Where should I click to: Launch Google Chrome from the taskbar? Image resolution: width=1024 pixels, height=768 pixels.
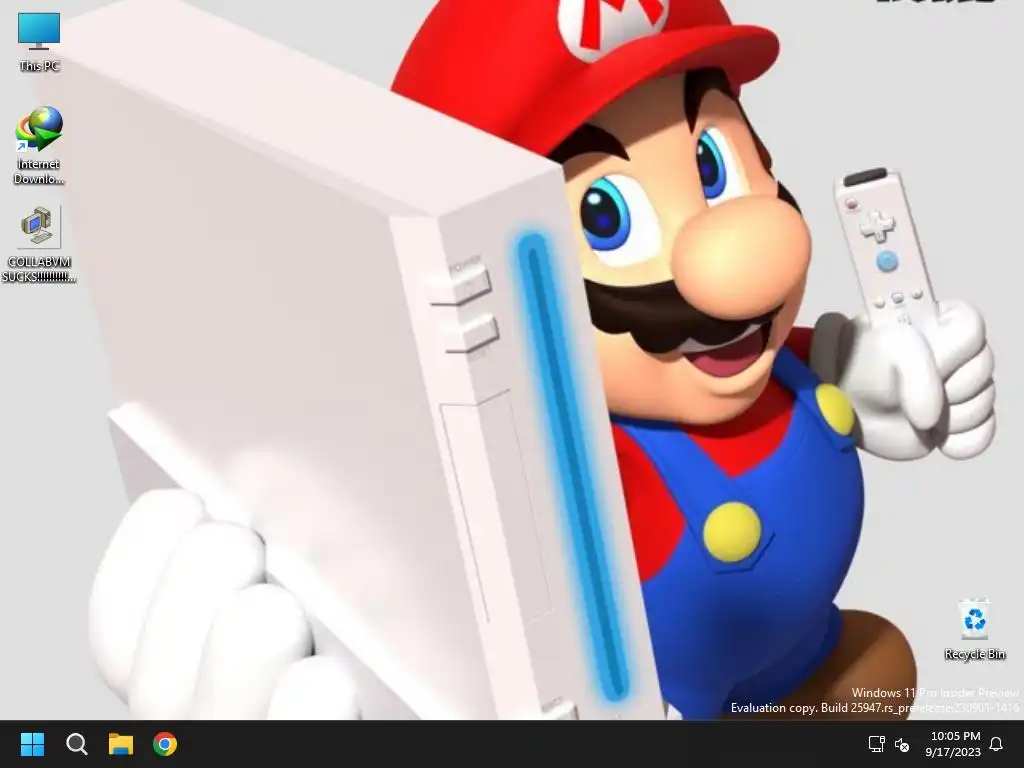point(165,744)
